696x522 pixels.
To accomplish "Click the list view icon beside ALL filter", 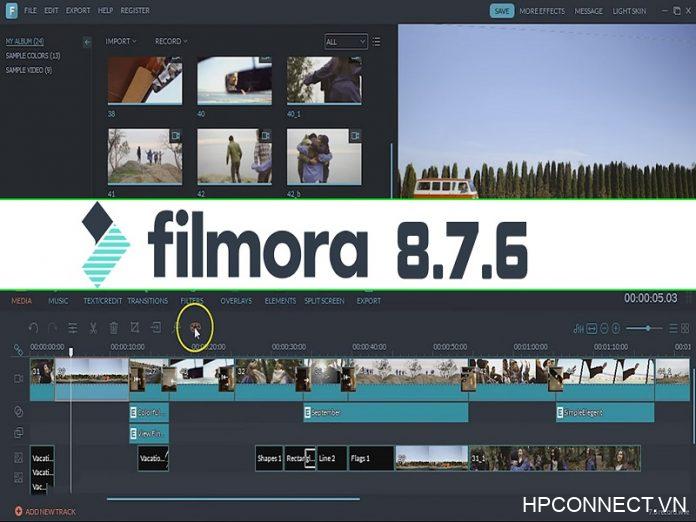I will (x=376, y=42).
